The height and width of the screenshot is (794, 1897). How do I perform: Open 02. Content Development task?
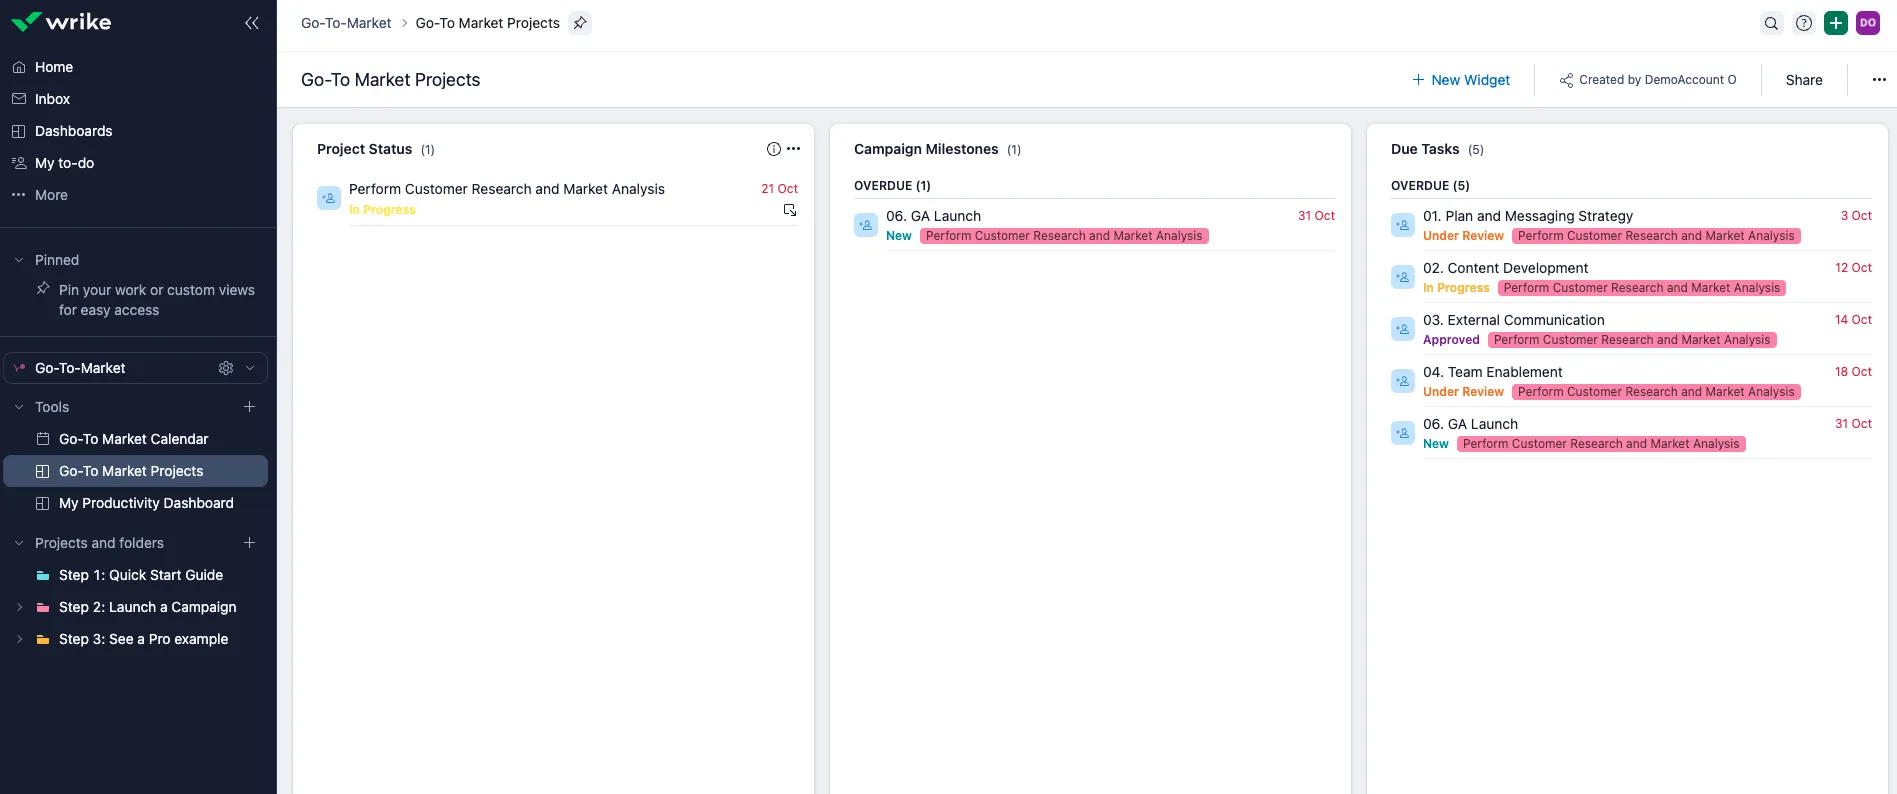point(1505,268)
